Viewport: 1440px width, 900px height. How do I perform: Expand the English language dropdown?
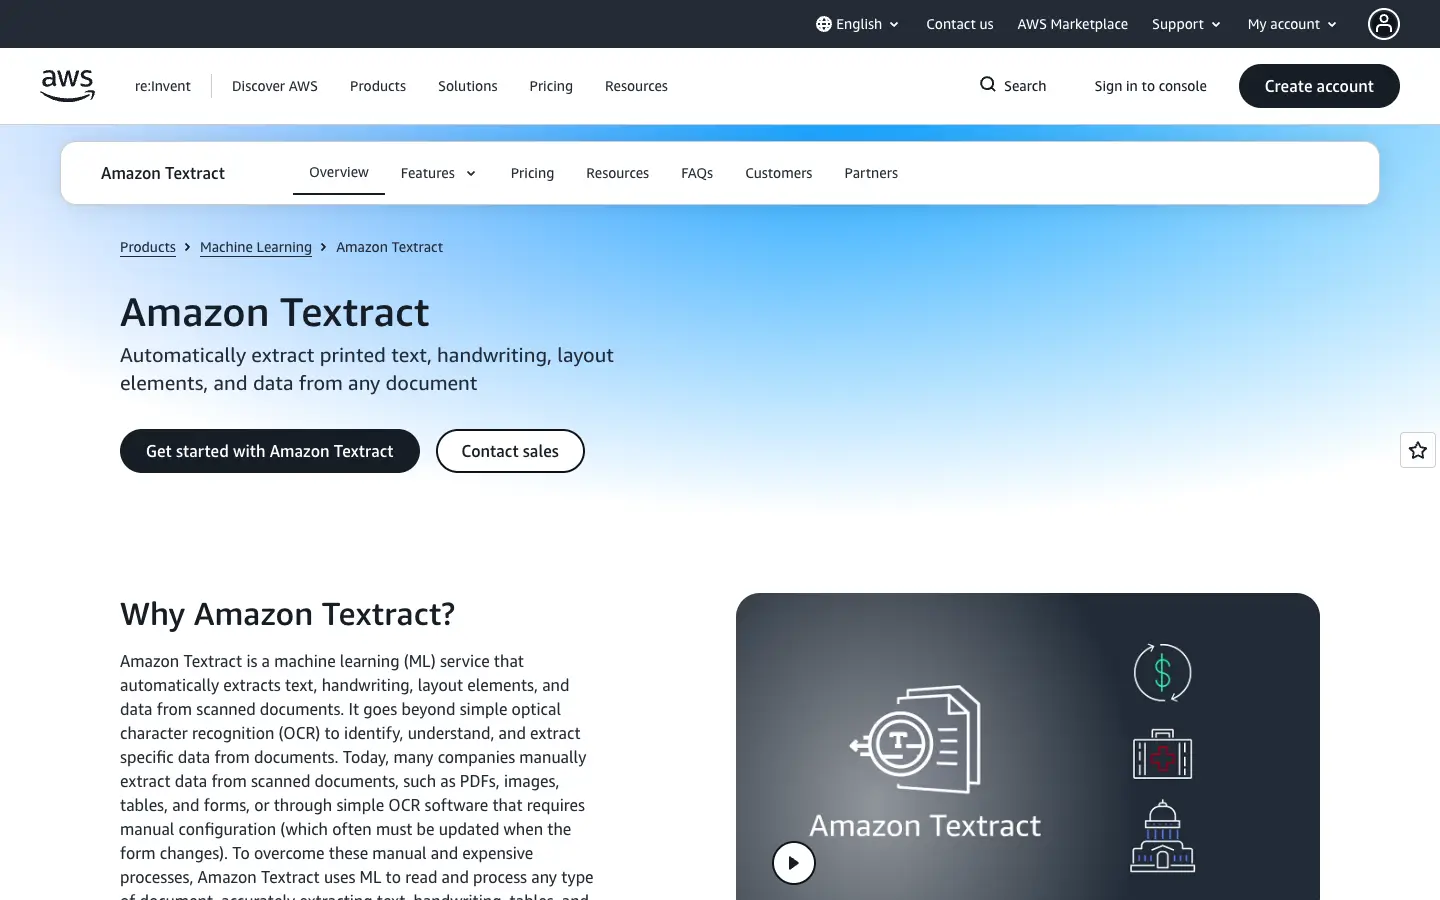[858, 24]
